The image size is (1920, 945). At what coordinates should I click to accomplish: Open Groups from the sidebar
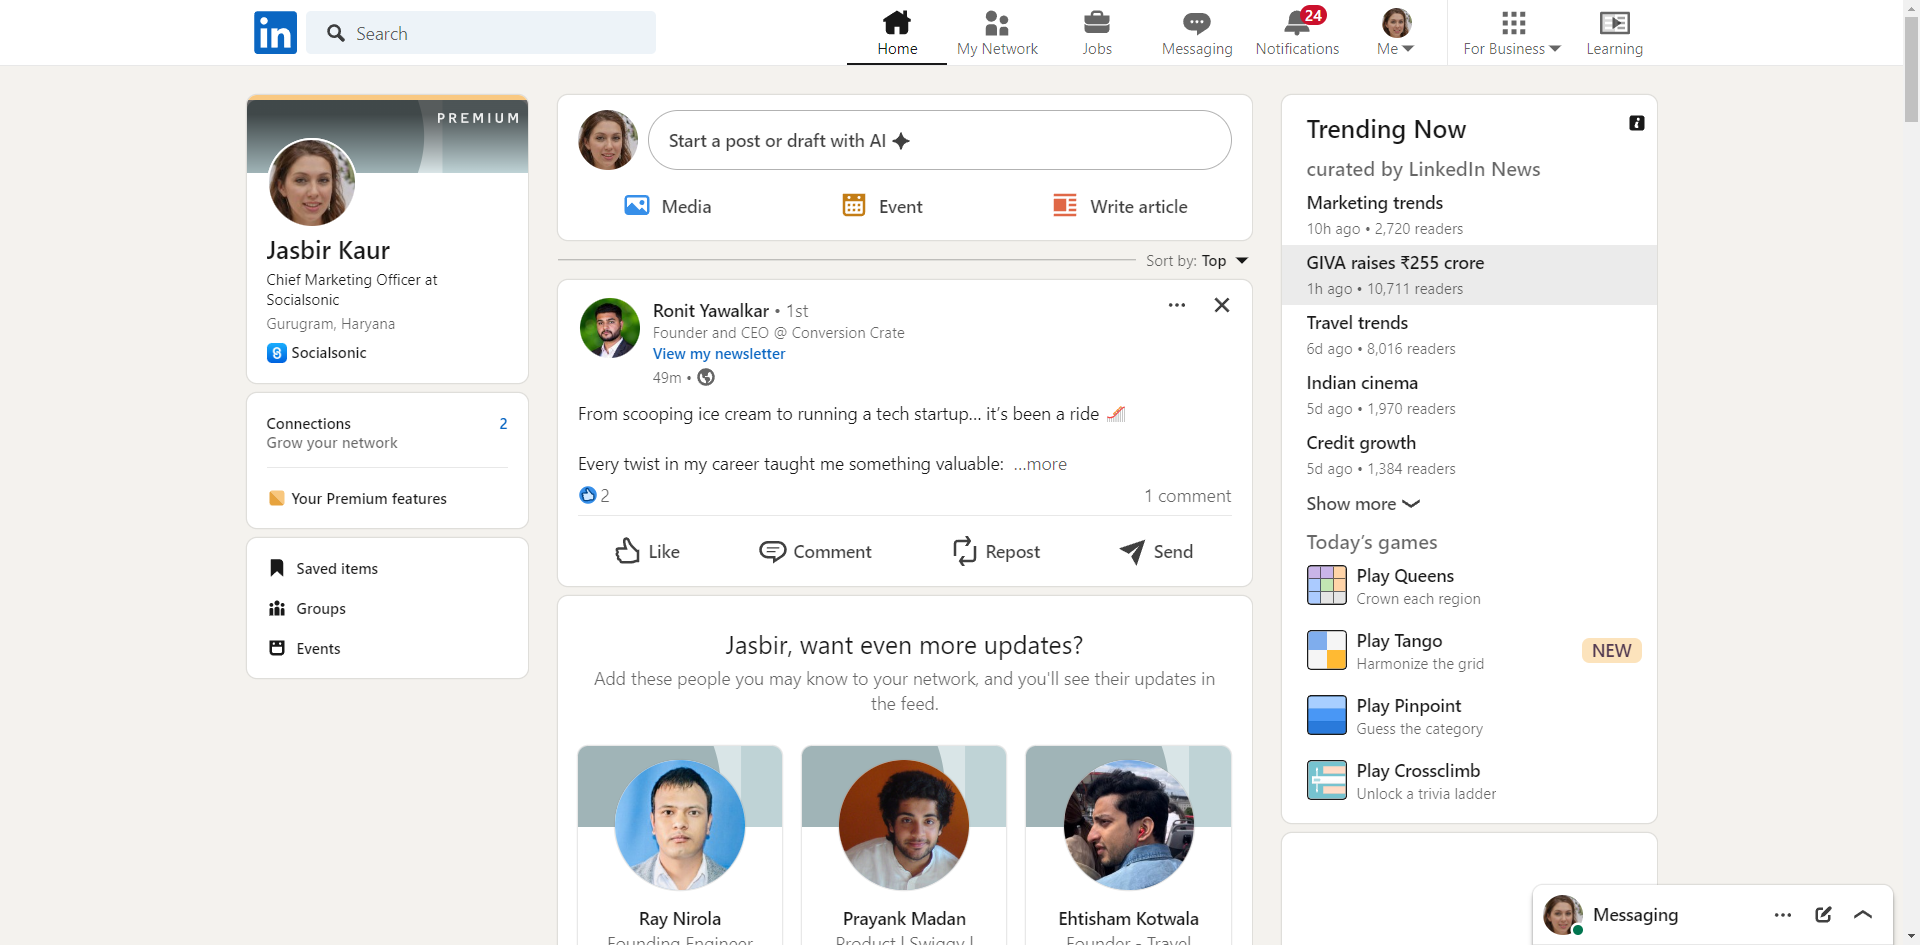pos(308,608)
